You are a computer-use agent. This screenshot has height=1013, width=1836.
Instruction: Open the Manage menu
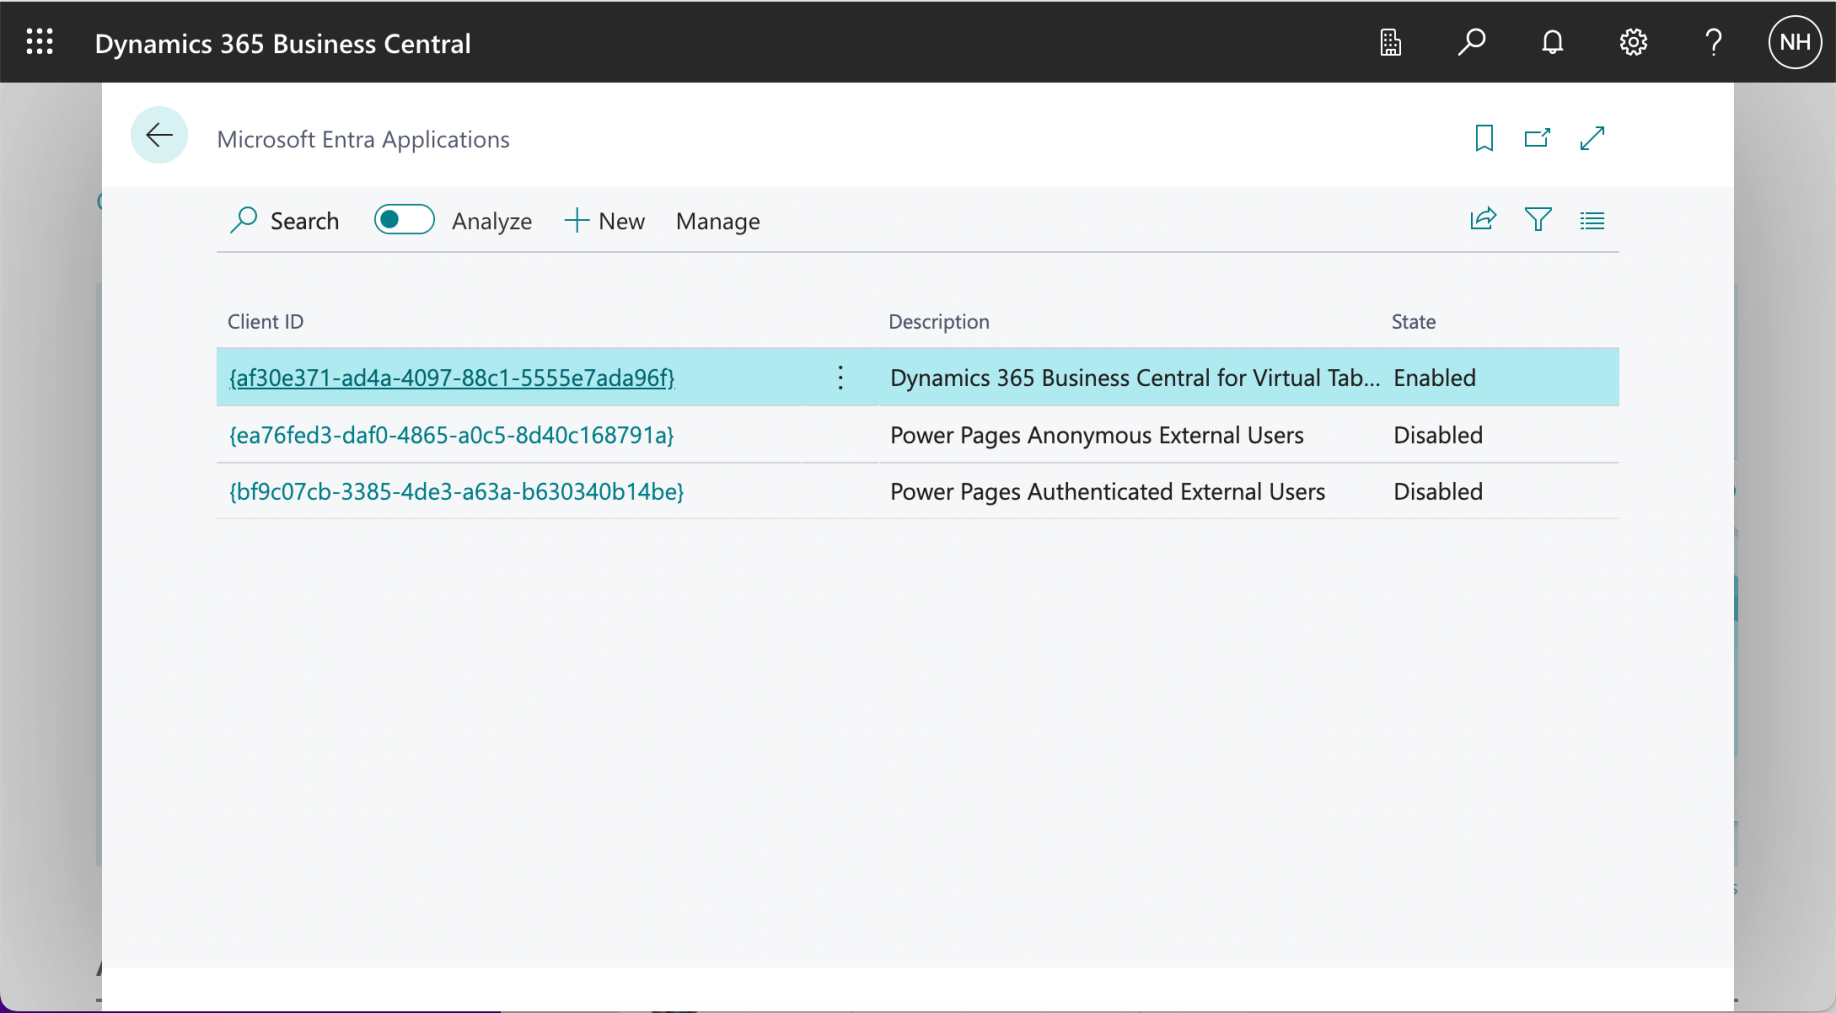717,221
